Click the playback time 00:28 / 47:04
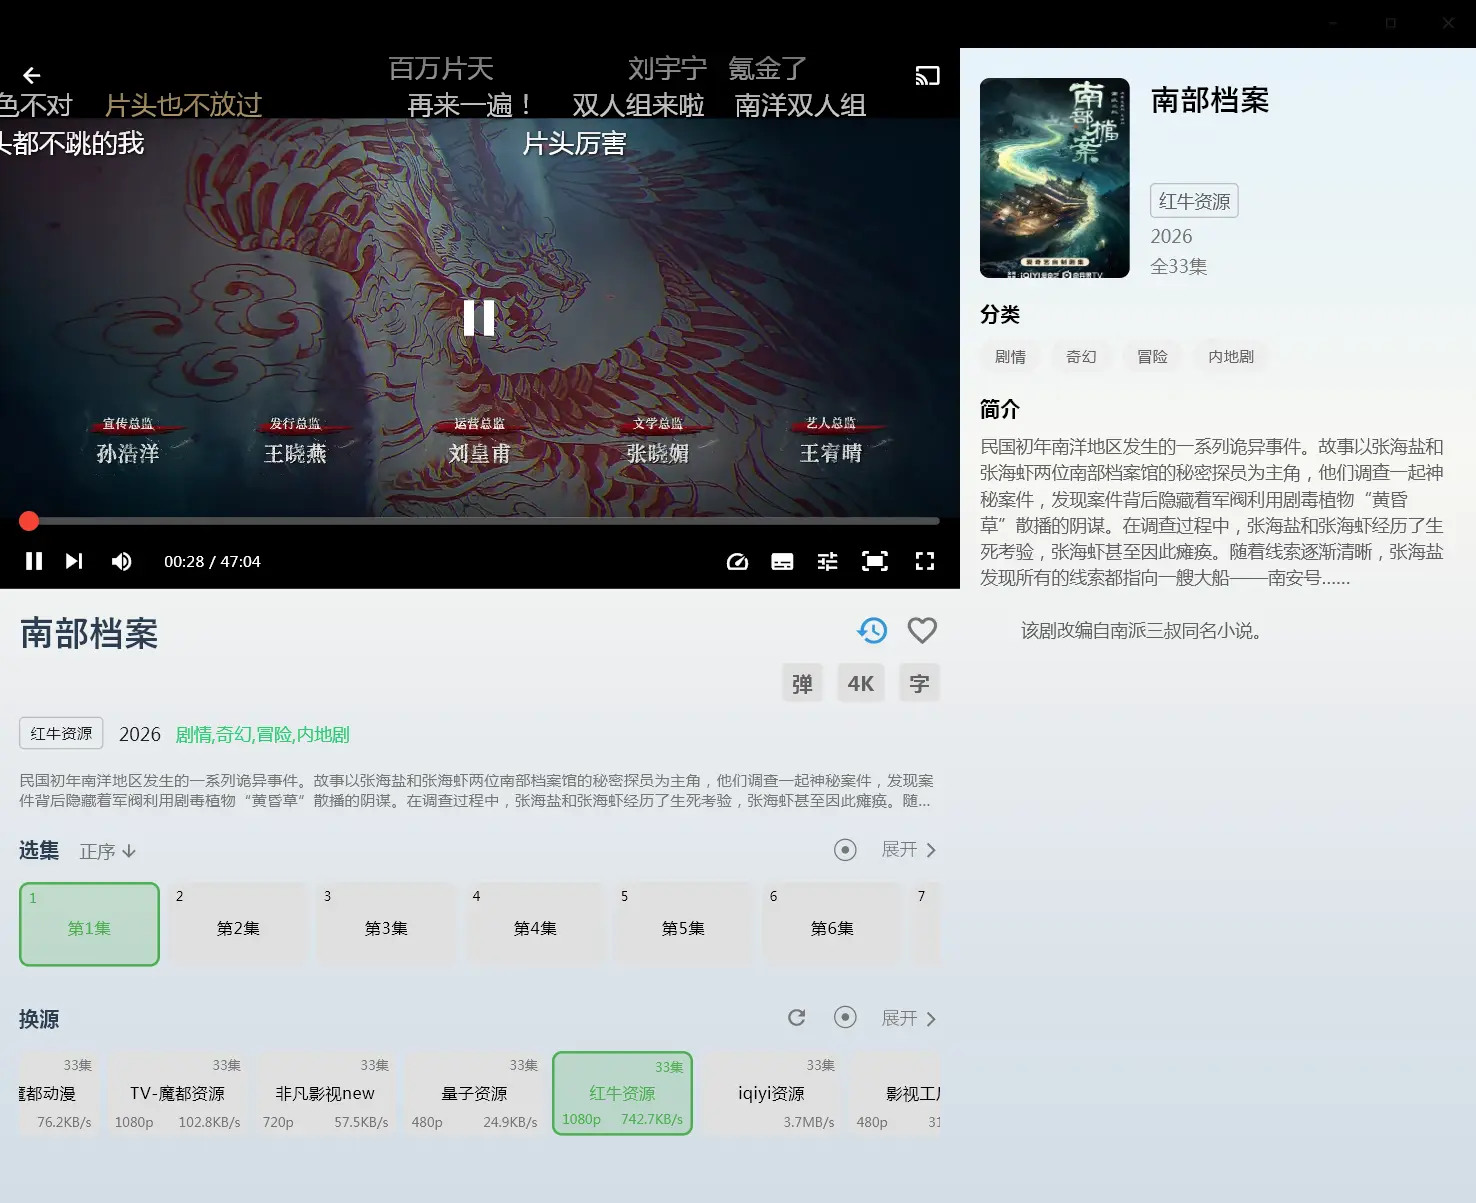 pos(212,562)
